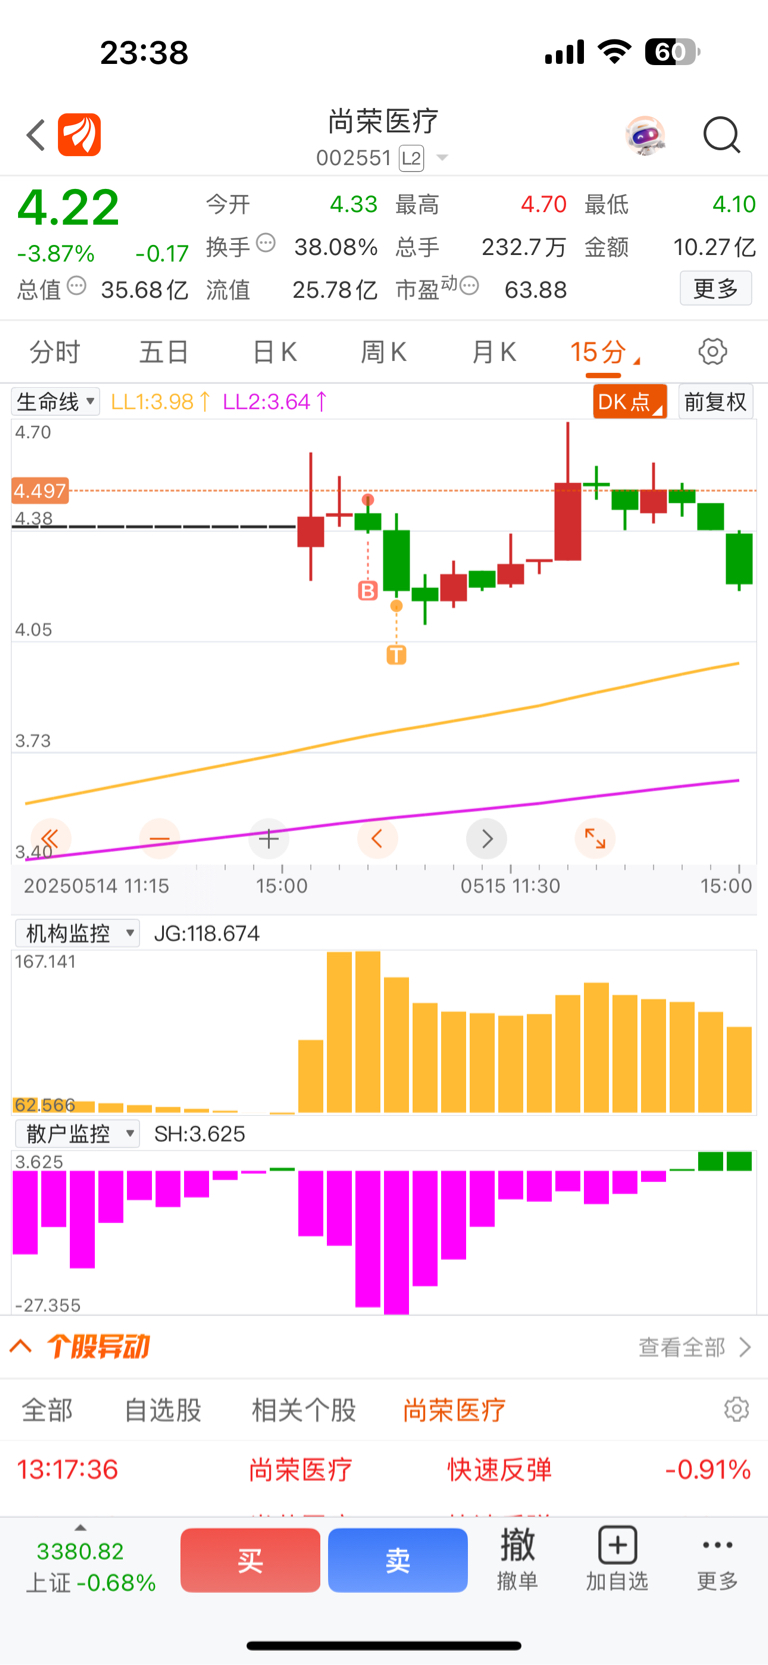Switch to 周K chart tab

click(x=384, y=352)
